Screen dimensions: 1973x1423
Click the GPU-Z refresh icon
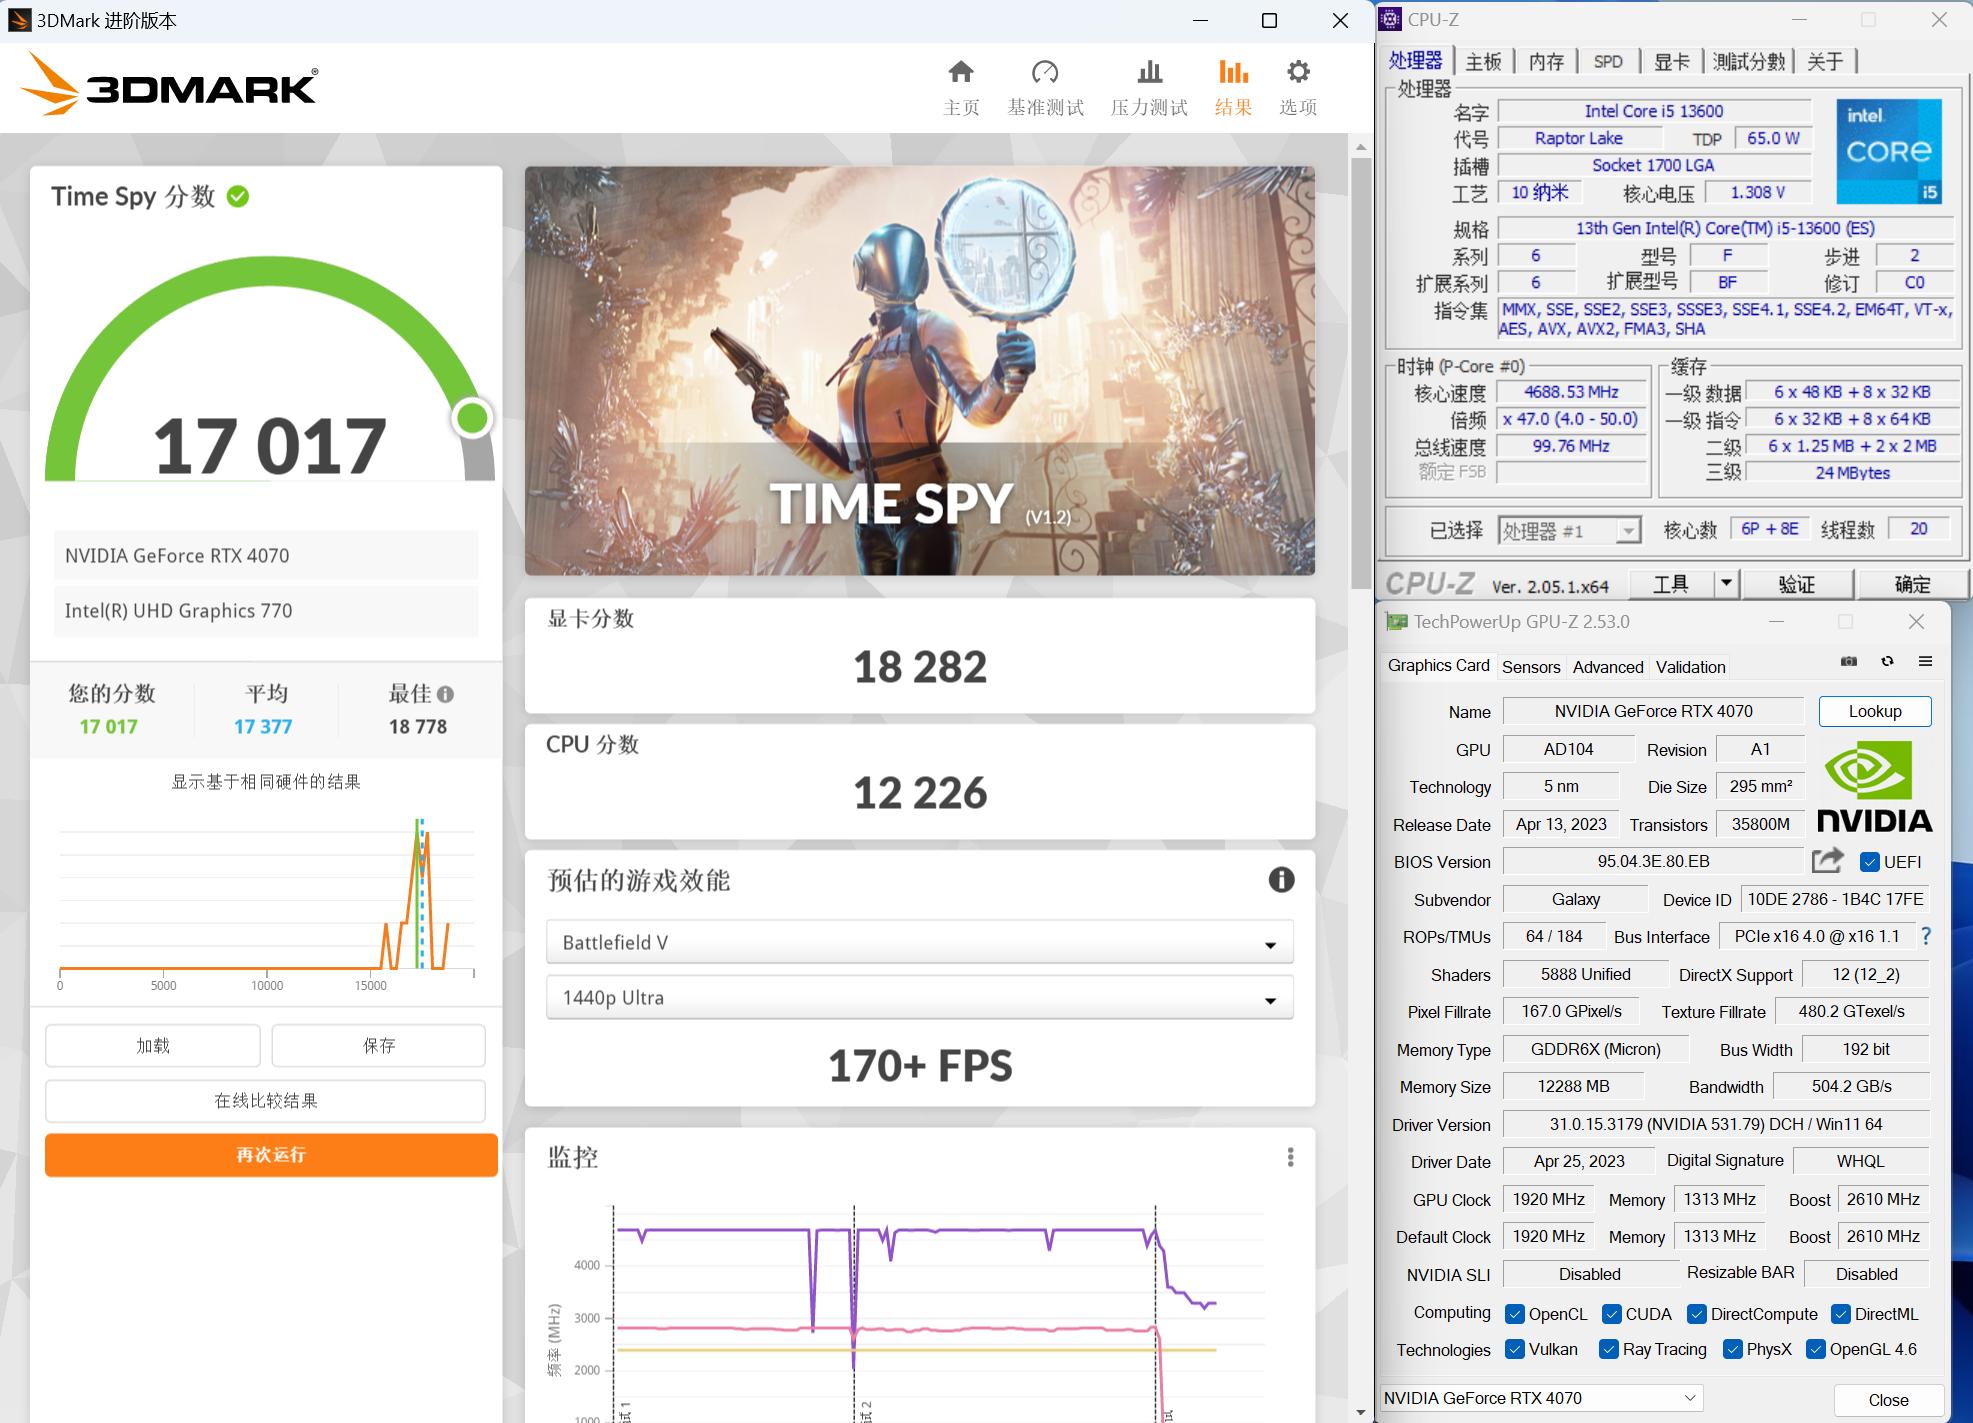pyautogui.click(x=1887, y=661)
